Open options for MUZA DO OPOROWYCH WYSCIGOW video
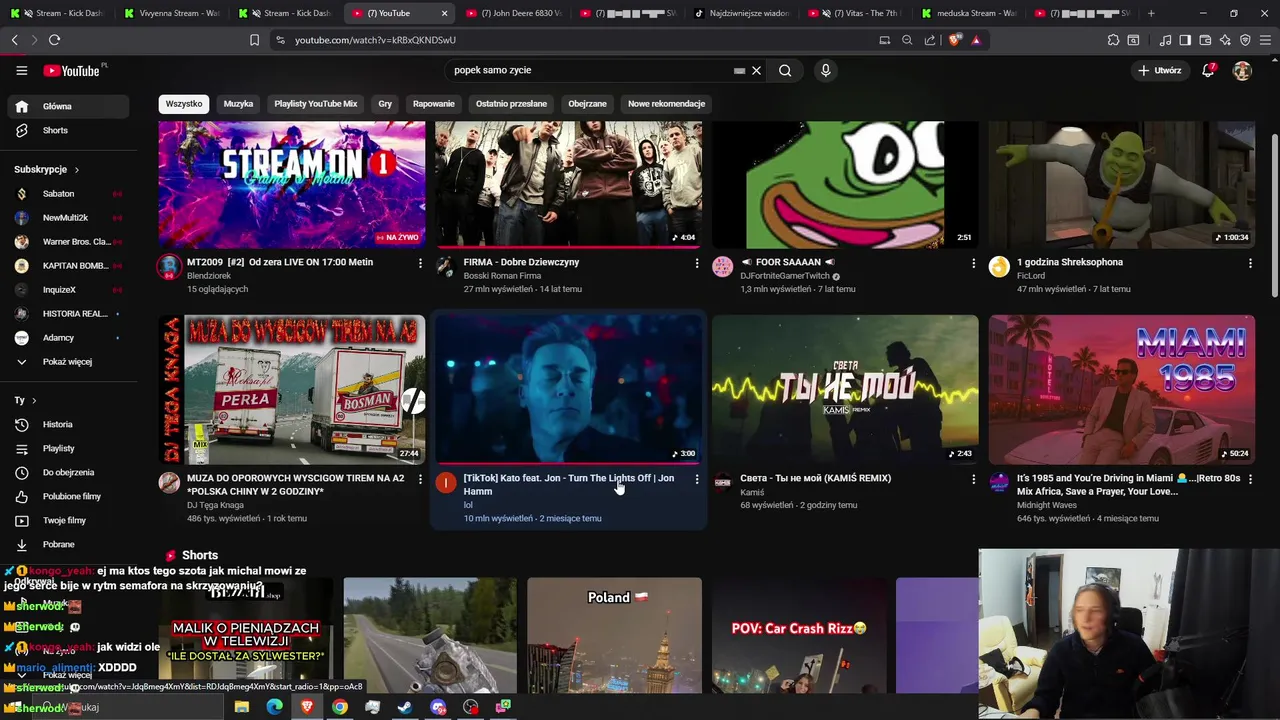Image resolution: width=1280 pixels, height=720 pixels. (420, 479)
